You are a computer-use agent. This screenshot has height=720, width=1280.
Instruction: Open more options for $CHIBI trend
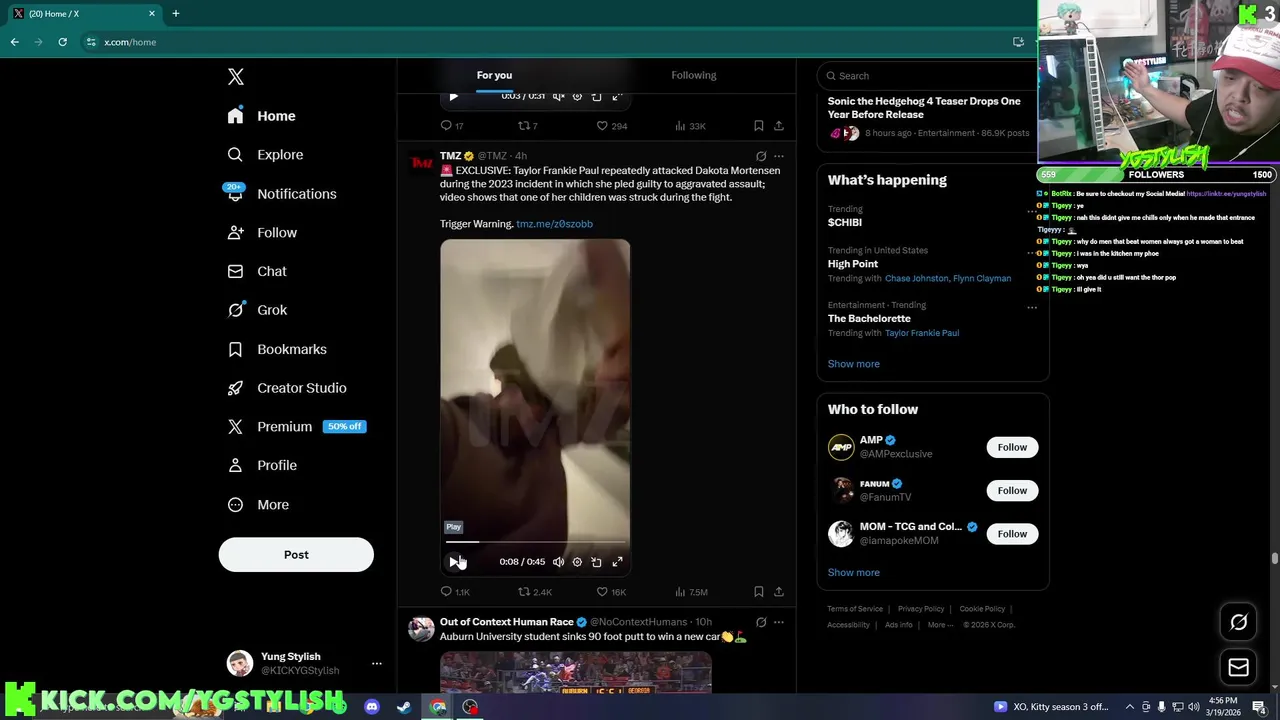click(x=1032, y=211)
